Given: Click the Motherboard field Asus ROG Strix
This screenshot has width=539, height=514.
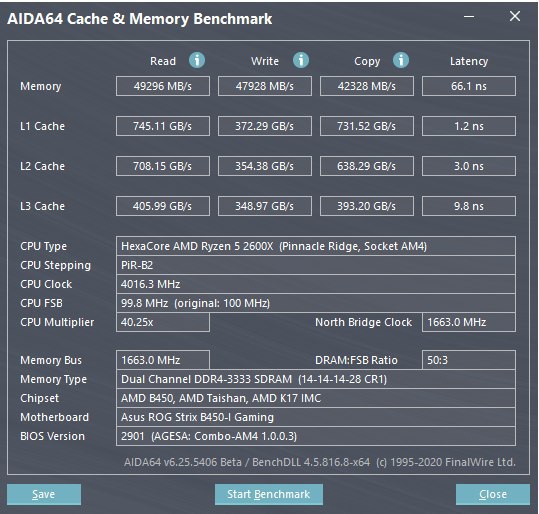Looking at the screenshot, I should point(316,417).
